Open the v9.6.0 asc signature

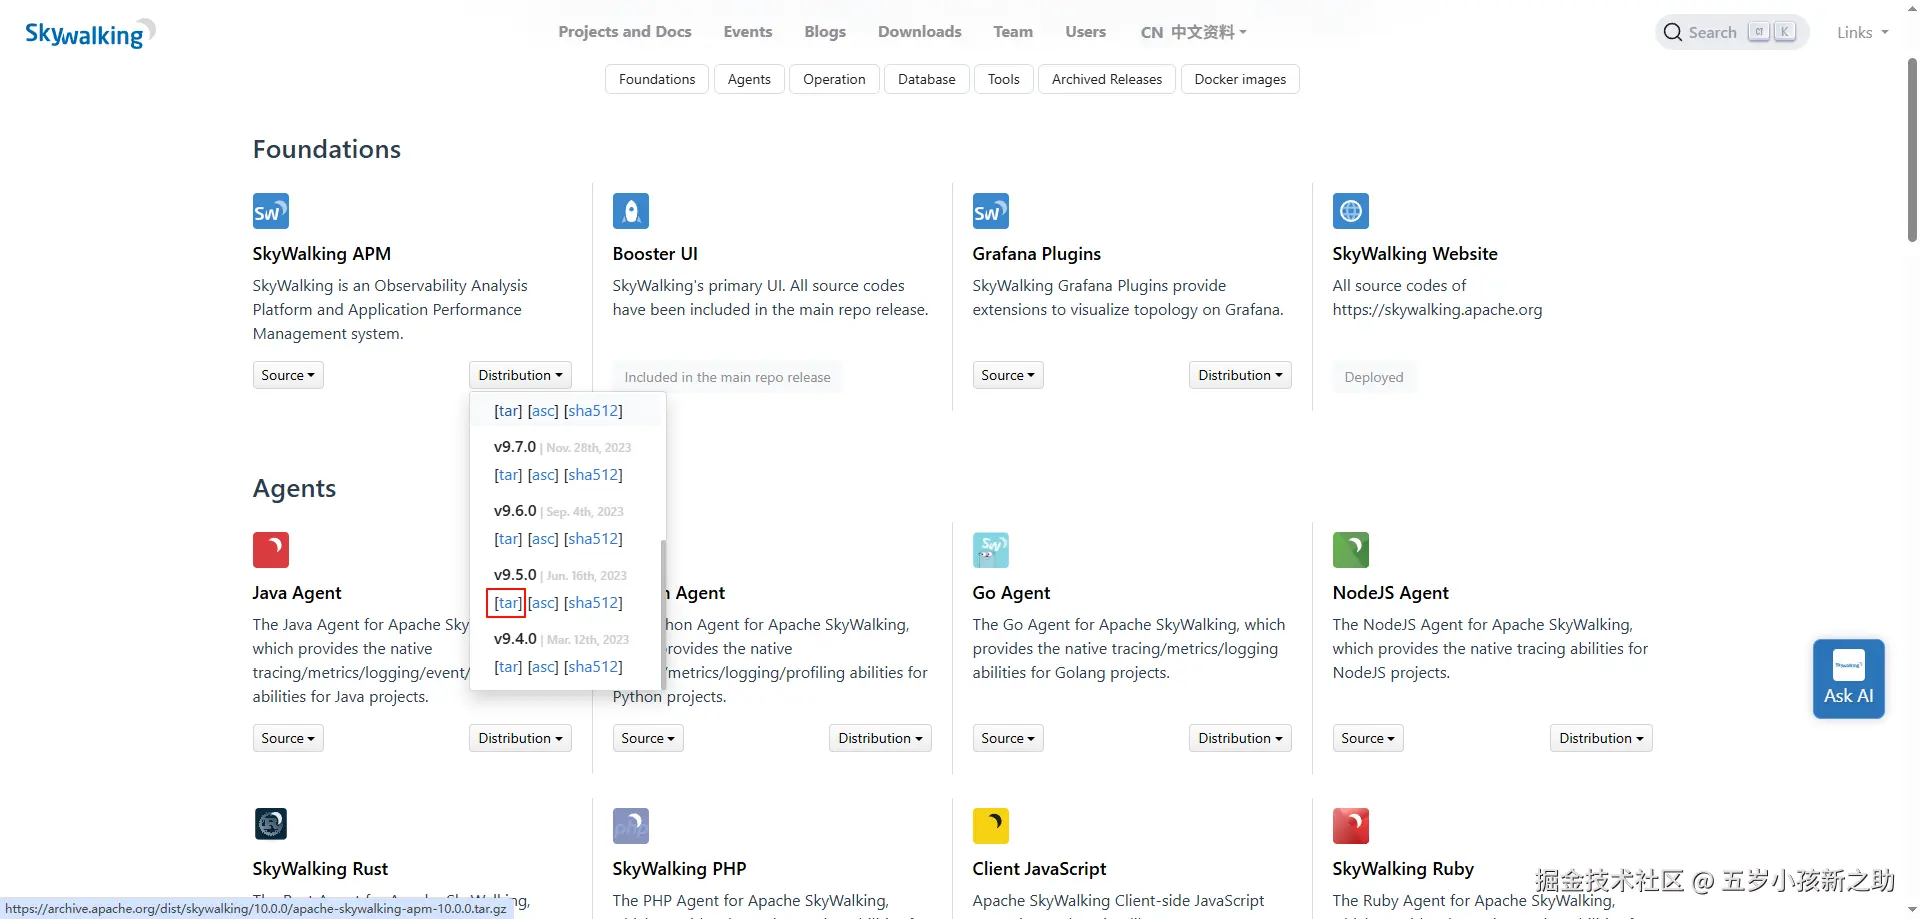pyautogui.click(x=543, y=539)
